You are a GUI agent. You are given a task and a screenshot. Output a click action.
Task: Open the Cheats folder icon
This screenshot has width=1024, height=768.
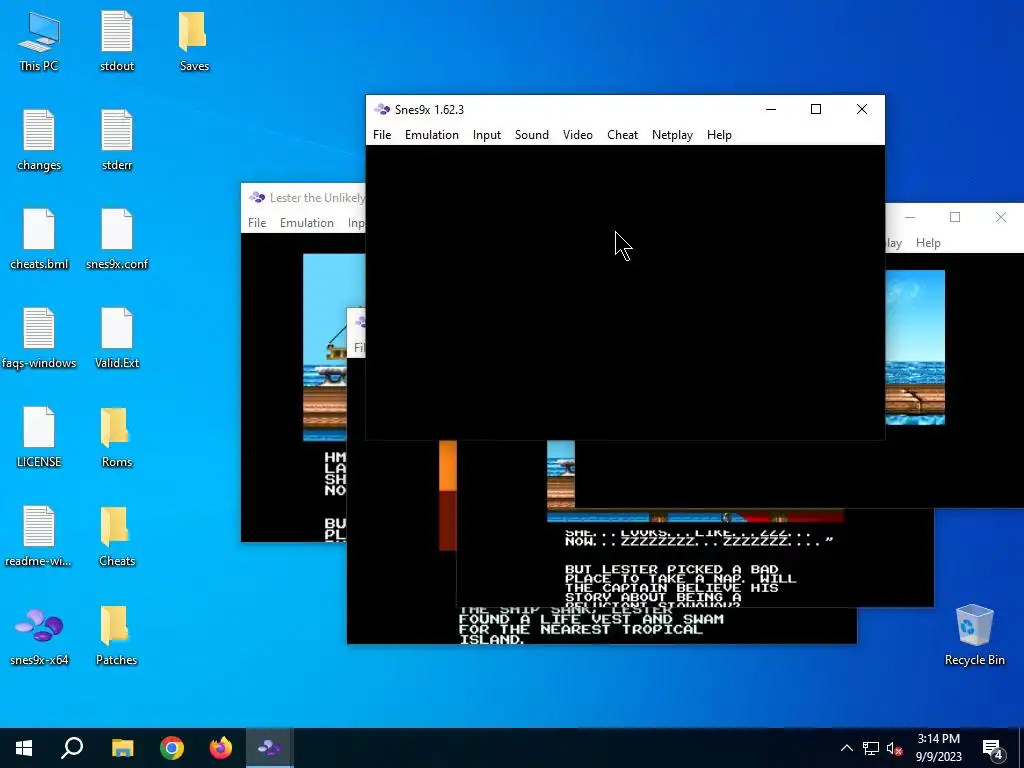coord(117,536)
